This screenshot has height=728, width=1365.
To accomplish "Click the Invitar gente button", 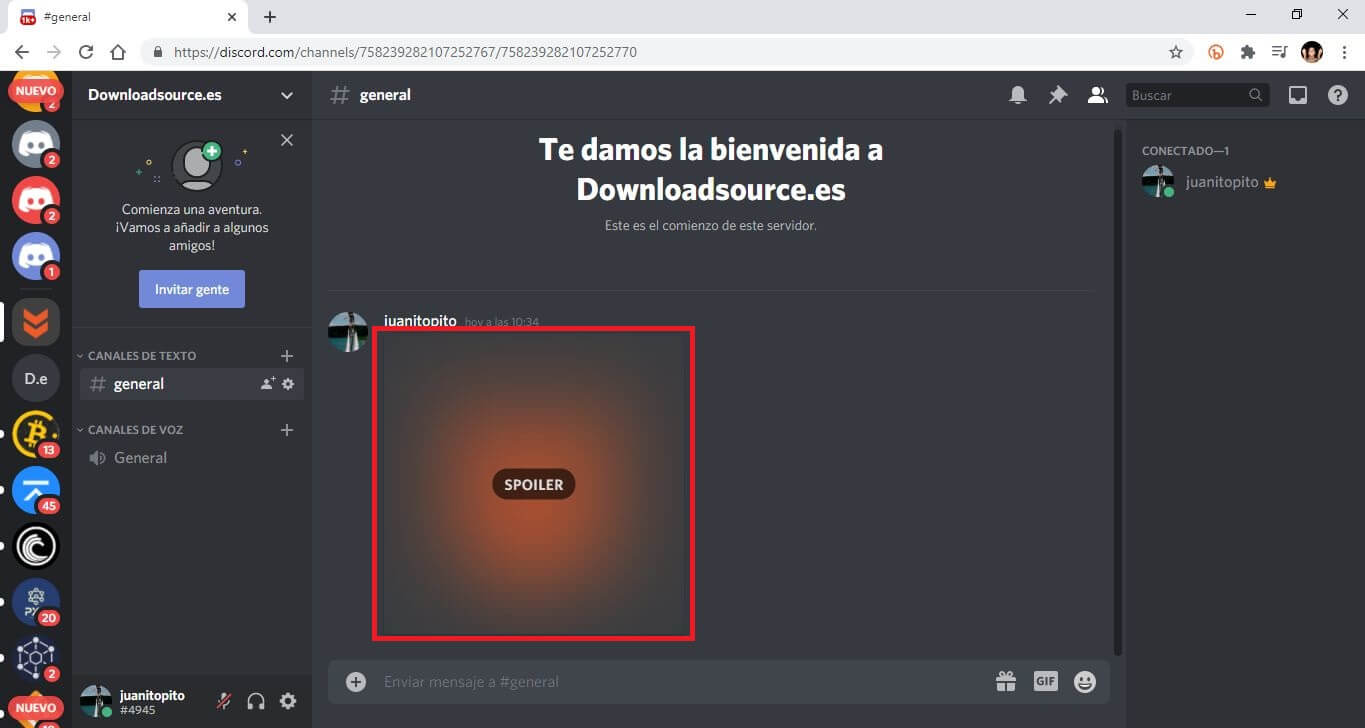I will pyautogui.click(x=192, y=289).
